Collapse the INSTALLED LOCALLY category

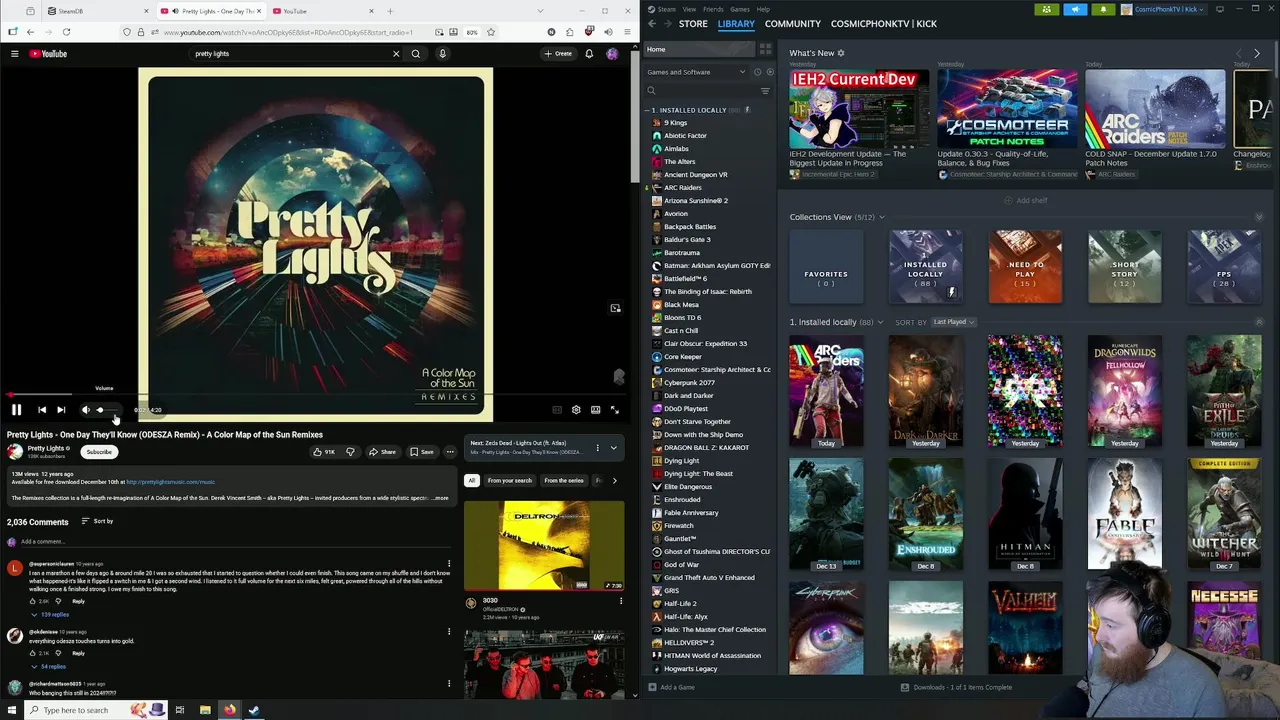[x=648, y=110]
